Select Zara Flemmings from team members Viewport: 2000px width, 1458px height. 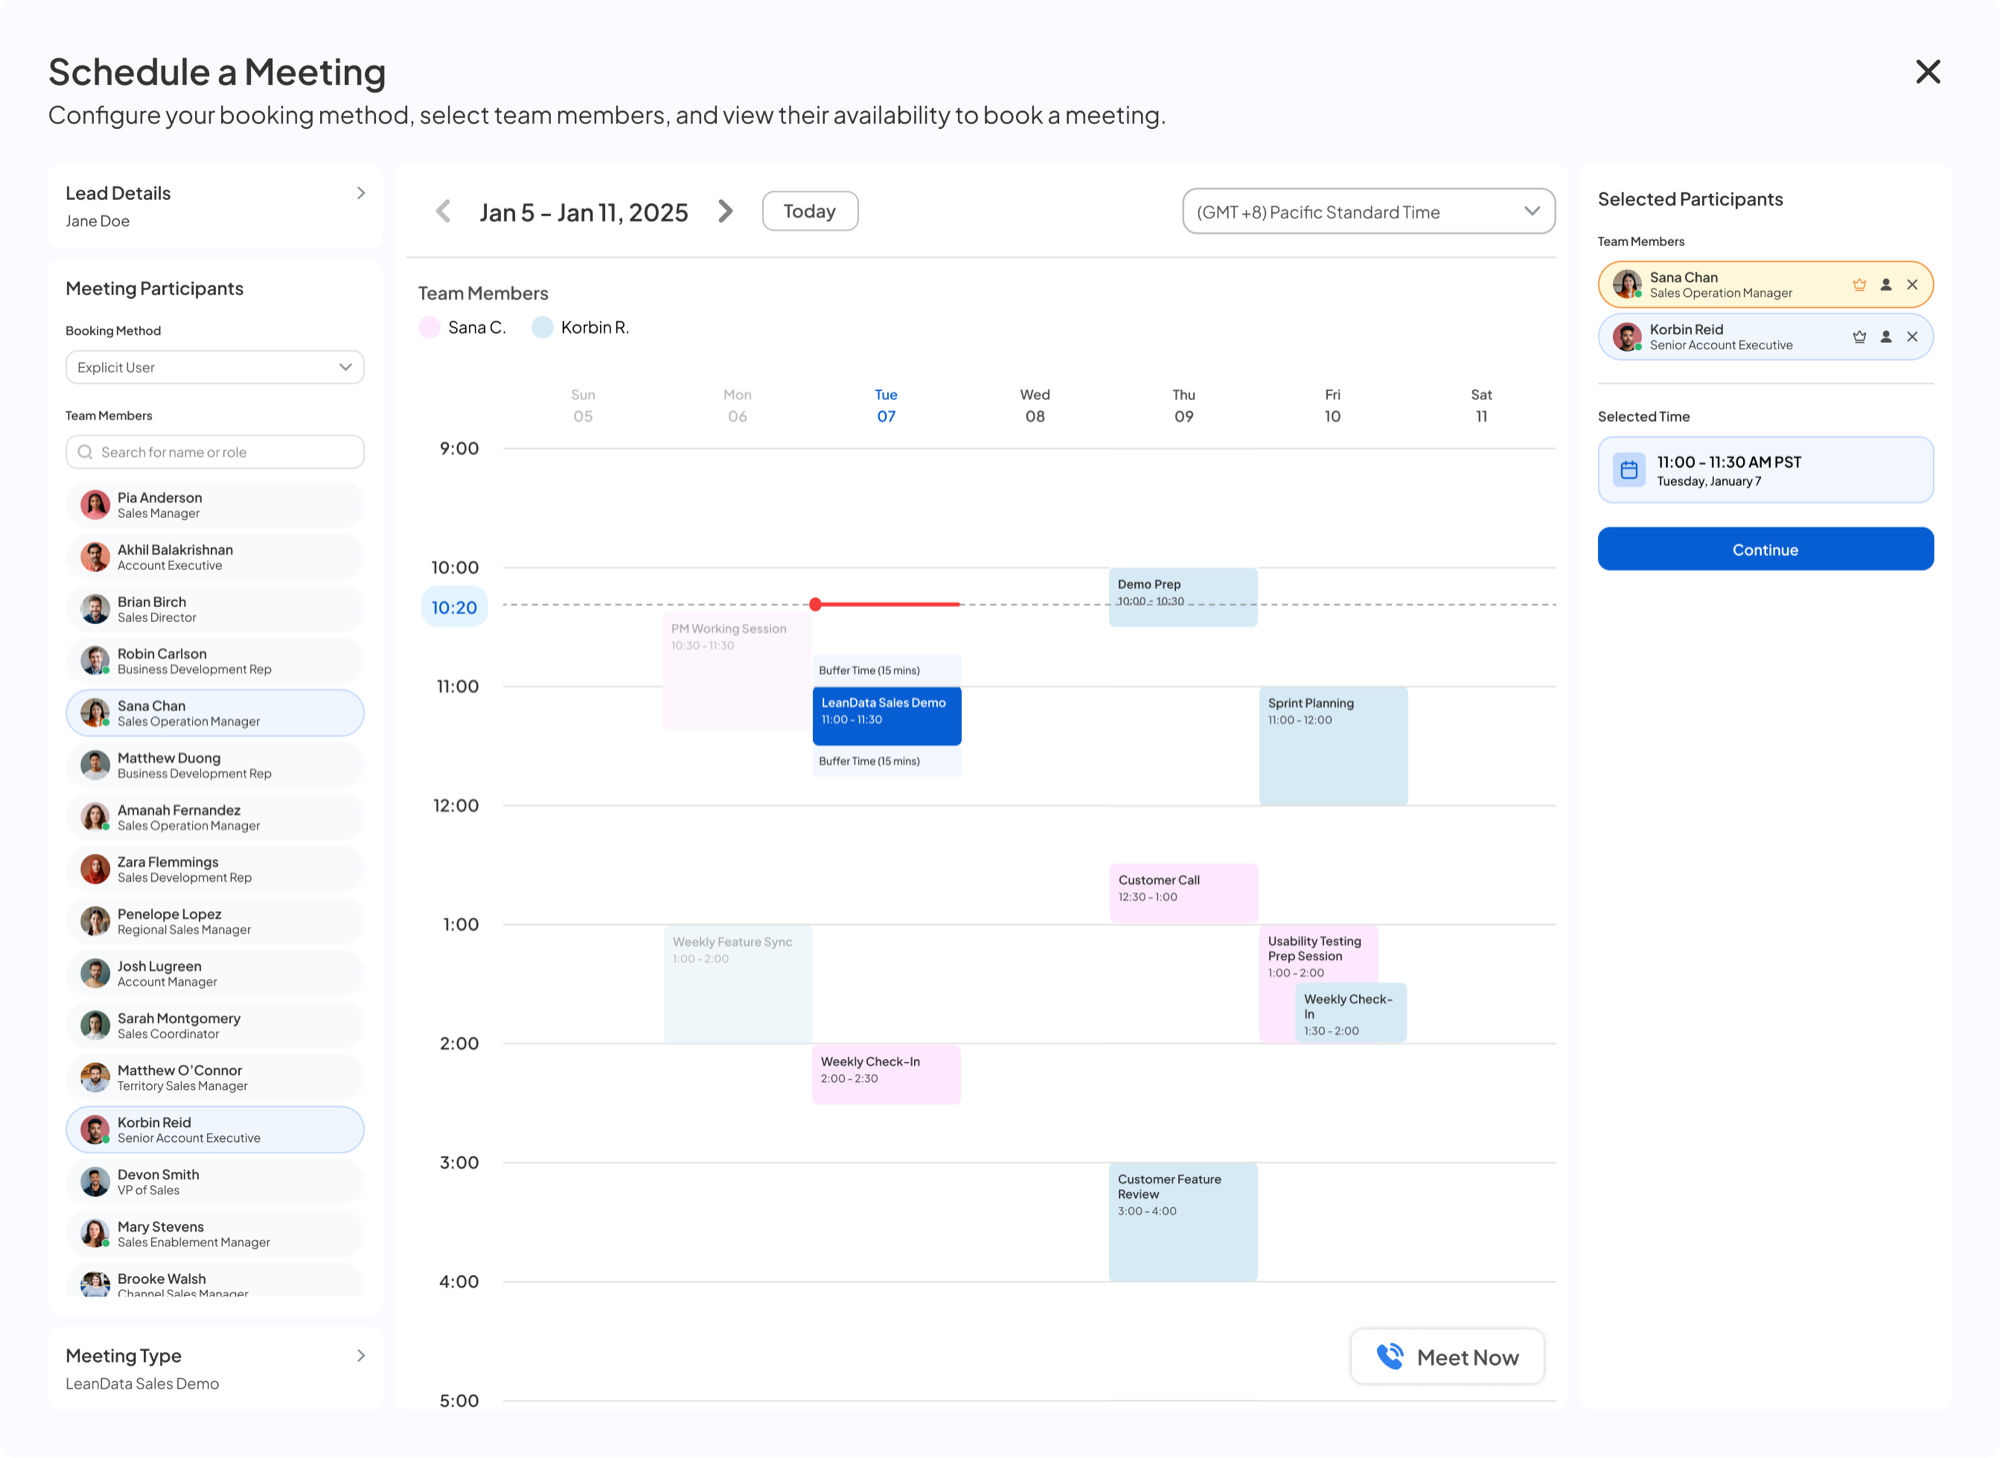click(215, 869)
